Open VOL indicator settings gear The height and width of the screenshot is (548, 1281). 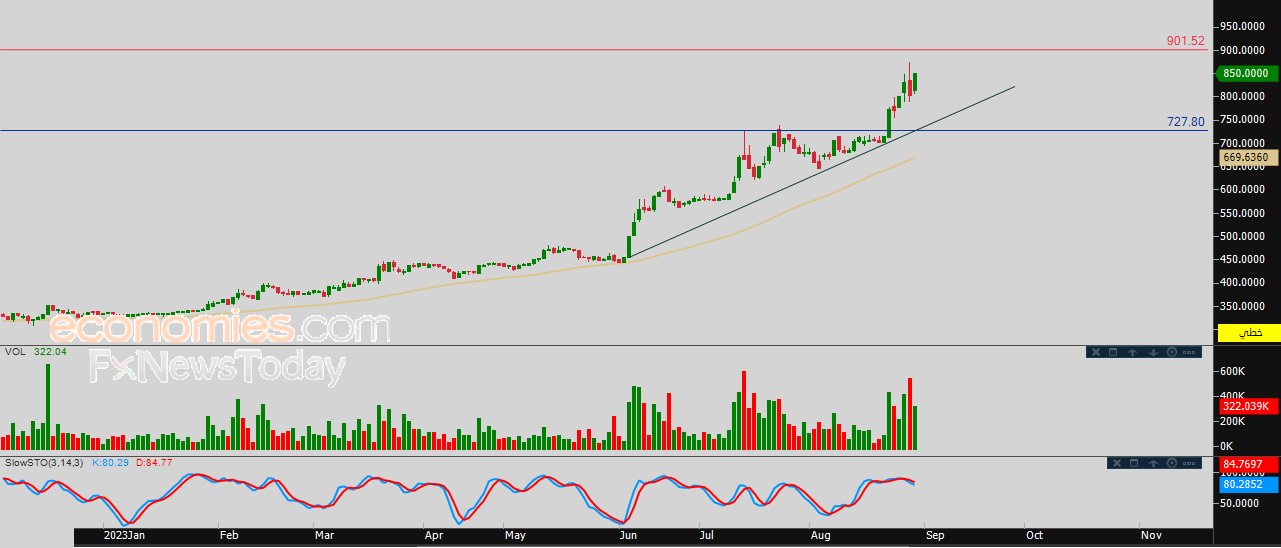(x=1172, y=352)
